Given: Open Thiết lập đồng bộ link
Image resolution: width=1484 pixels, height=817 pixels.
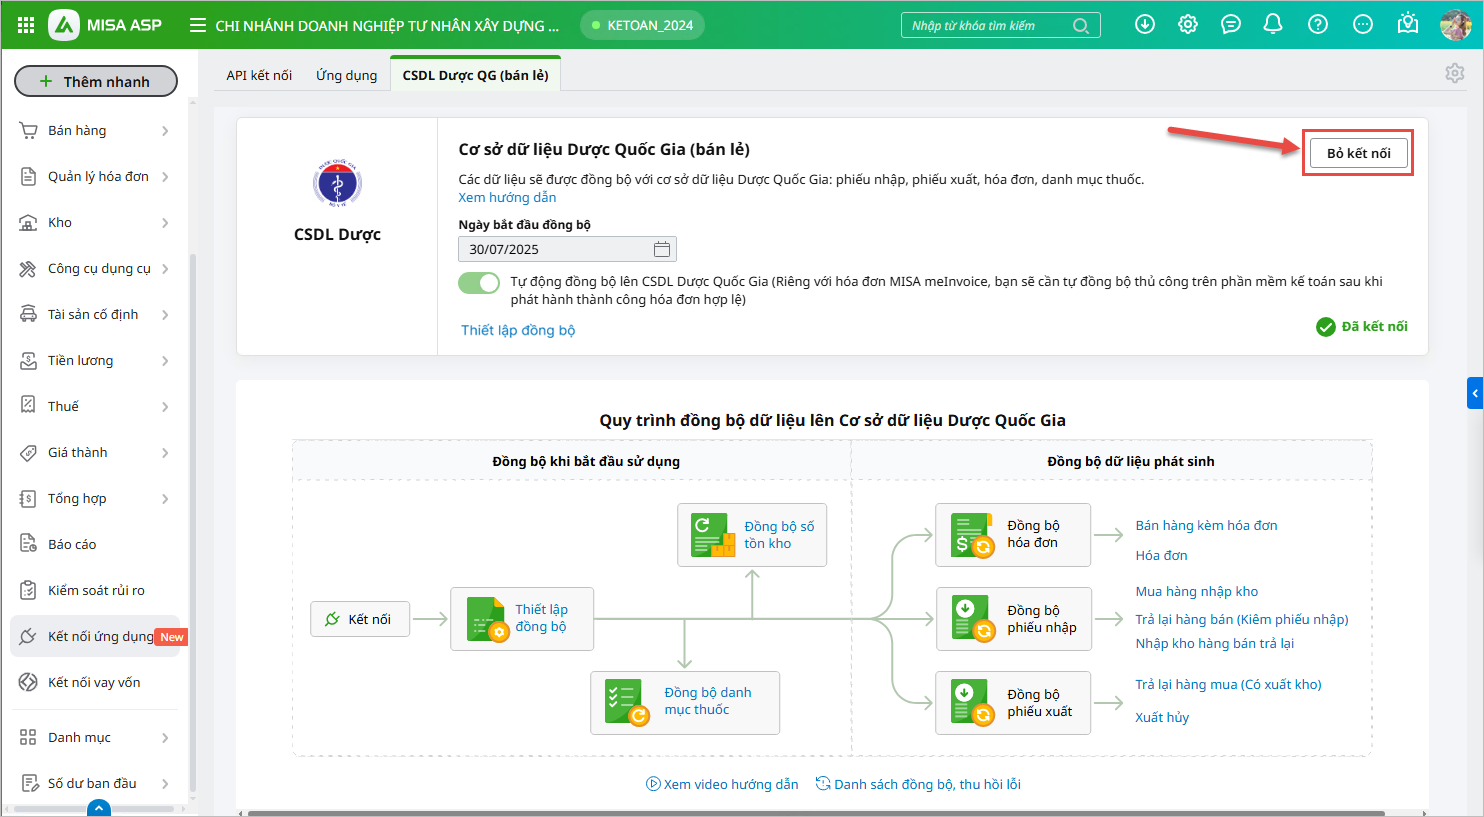Looking at the screenshot, I should [518, 330].
